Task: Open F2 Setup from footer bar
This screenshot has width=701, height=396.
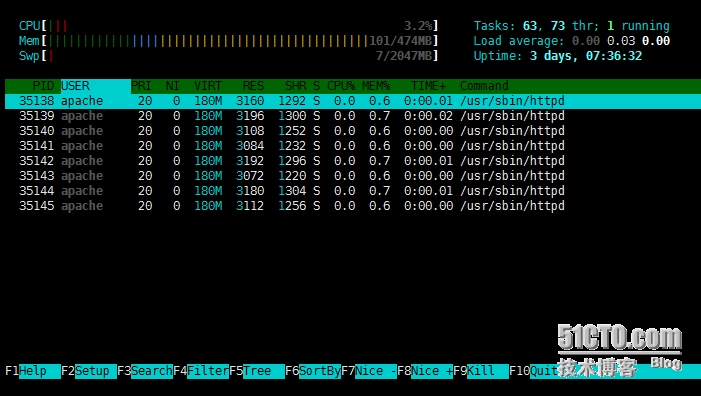Action: pos(89,371)
